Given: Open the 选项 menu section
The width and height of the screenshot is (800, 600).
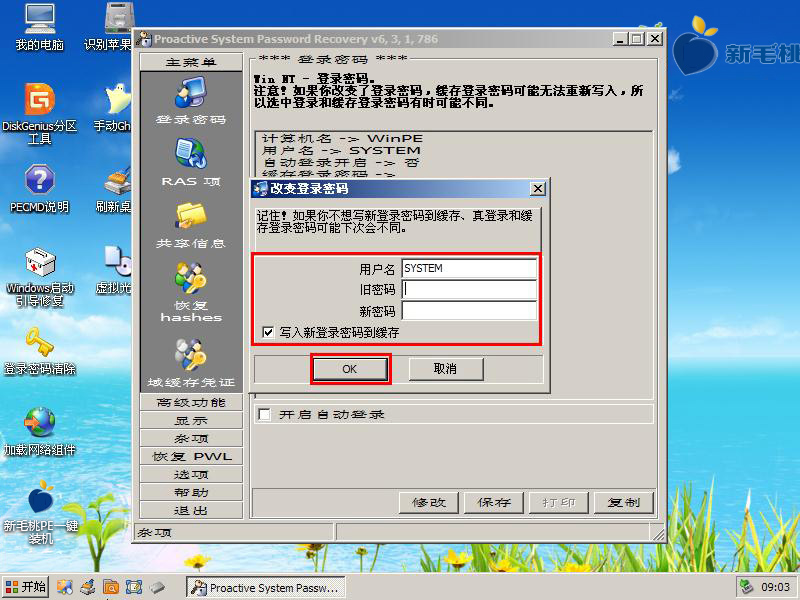Looking at the screenshot, I should [x=191, y=474].
